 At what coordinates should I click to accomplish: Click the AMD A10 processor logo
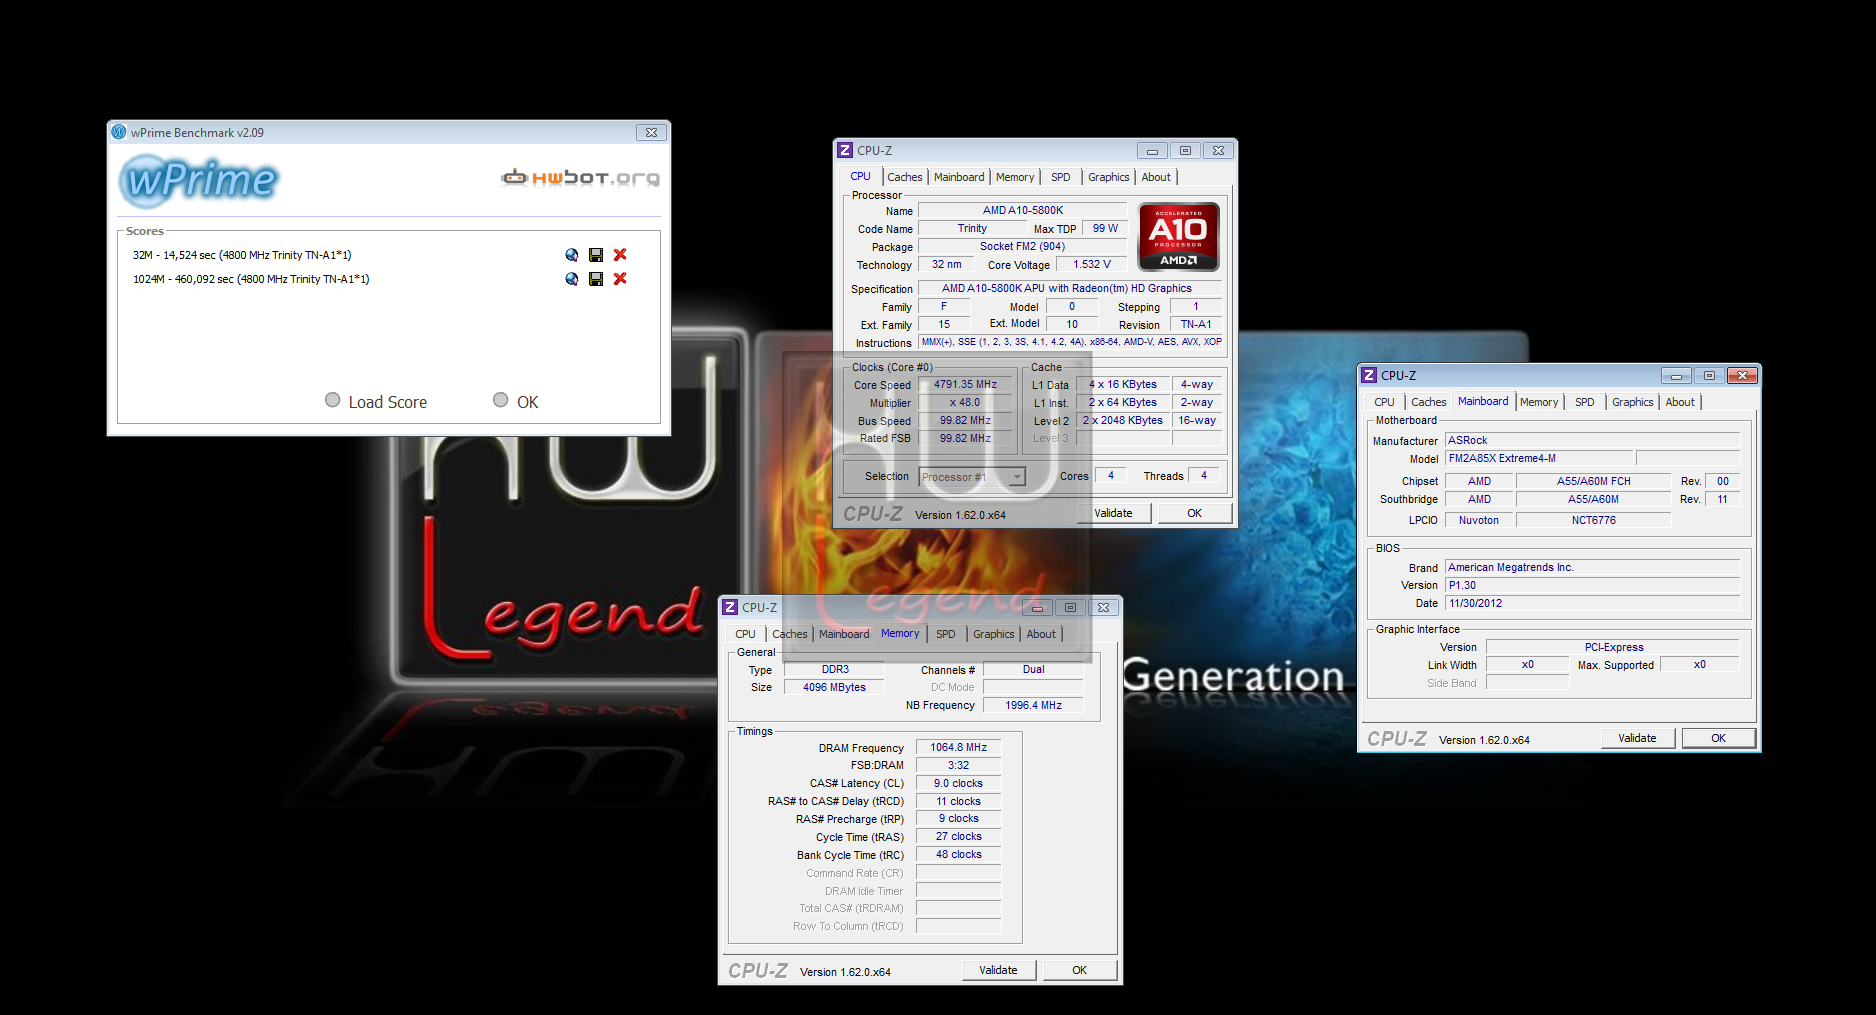(x=1179, y=236)
